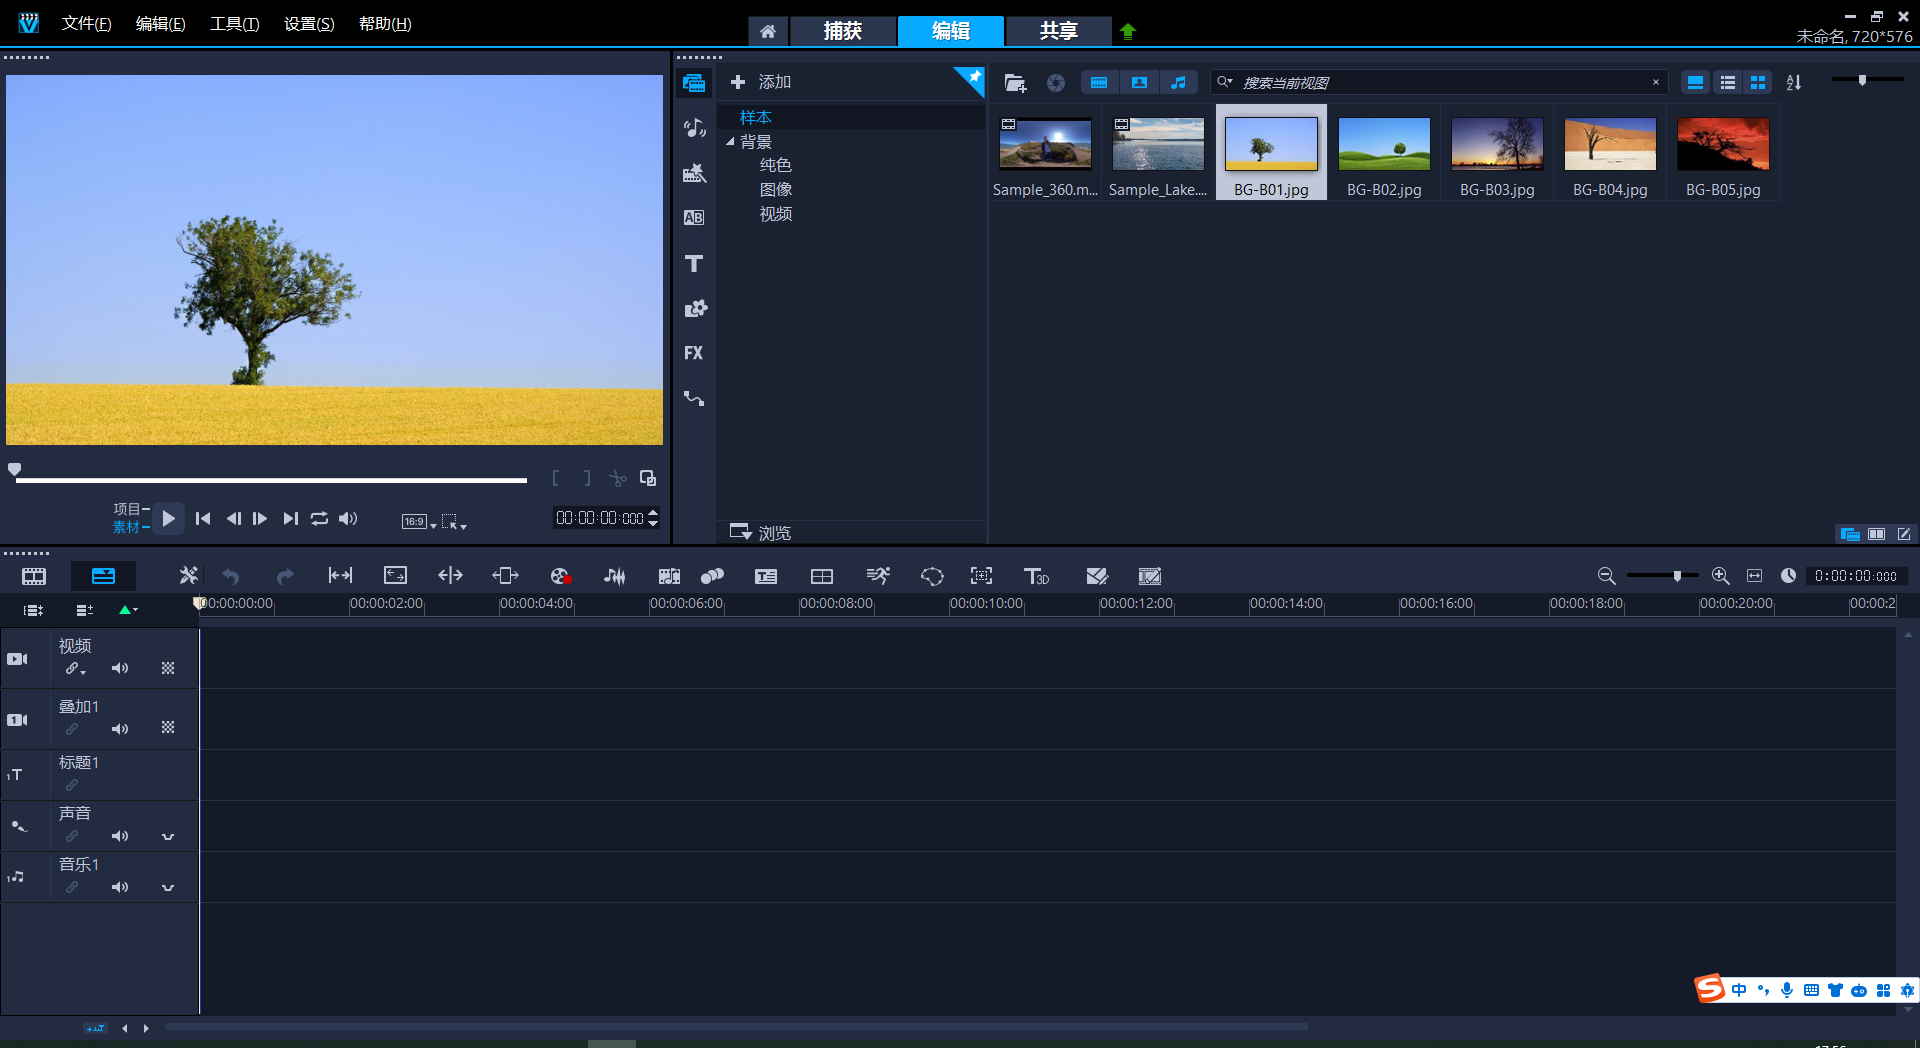Open the Subtitle Editor tool
Screen dimensions: 1920x1048
766,576
